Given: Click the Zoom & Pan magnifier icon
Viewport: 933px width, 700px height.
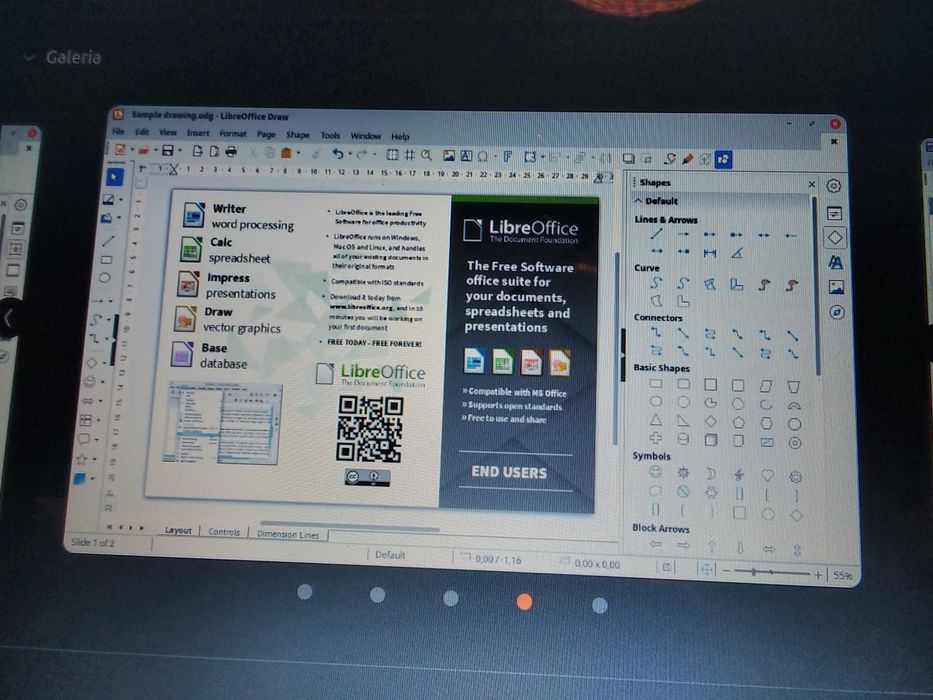Looking at the screenshot, I should pos(427,155).
